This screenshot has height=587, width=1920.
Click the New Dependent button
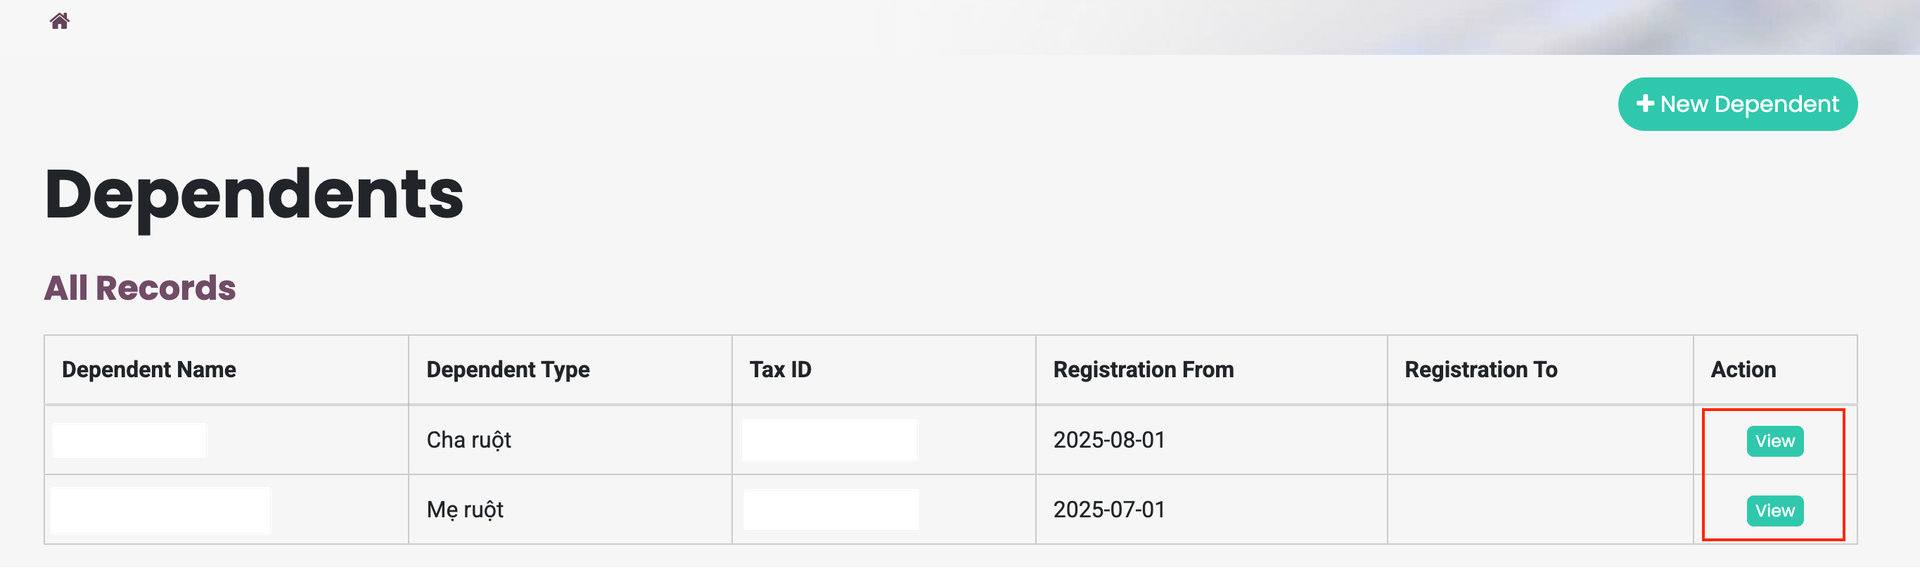(x=1737, y=104)
